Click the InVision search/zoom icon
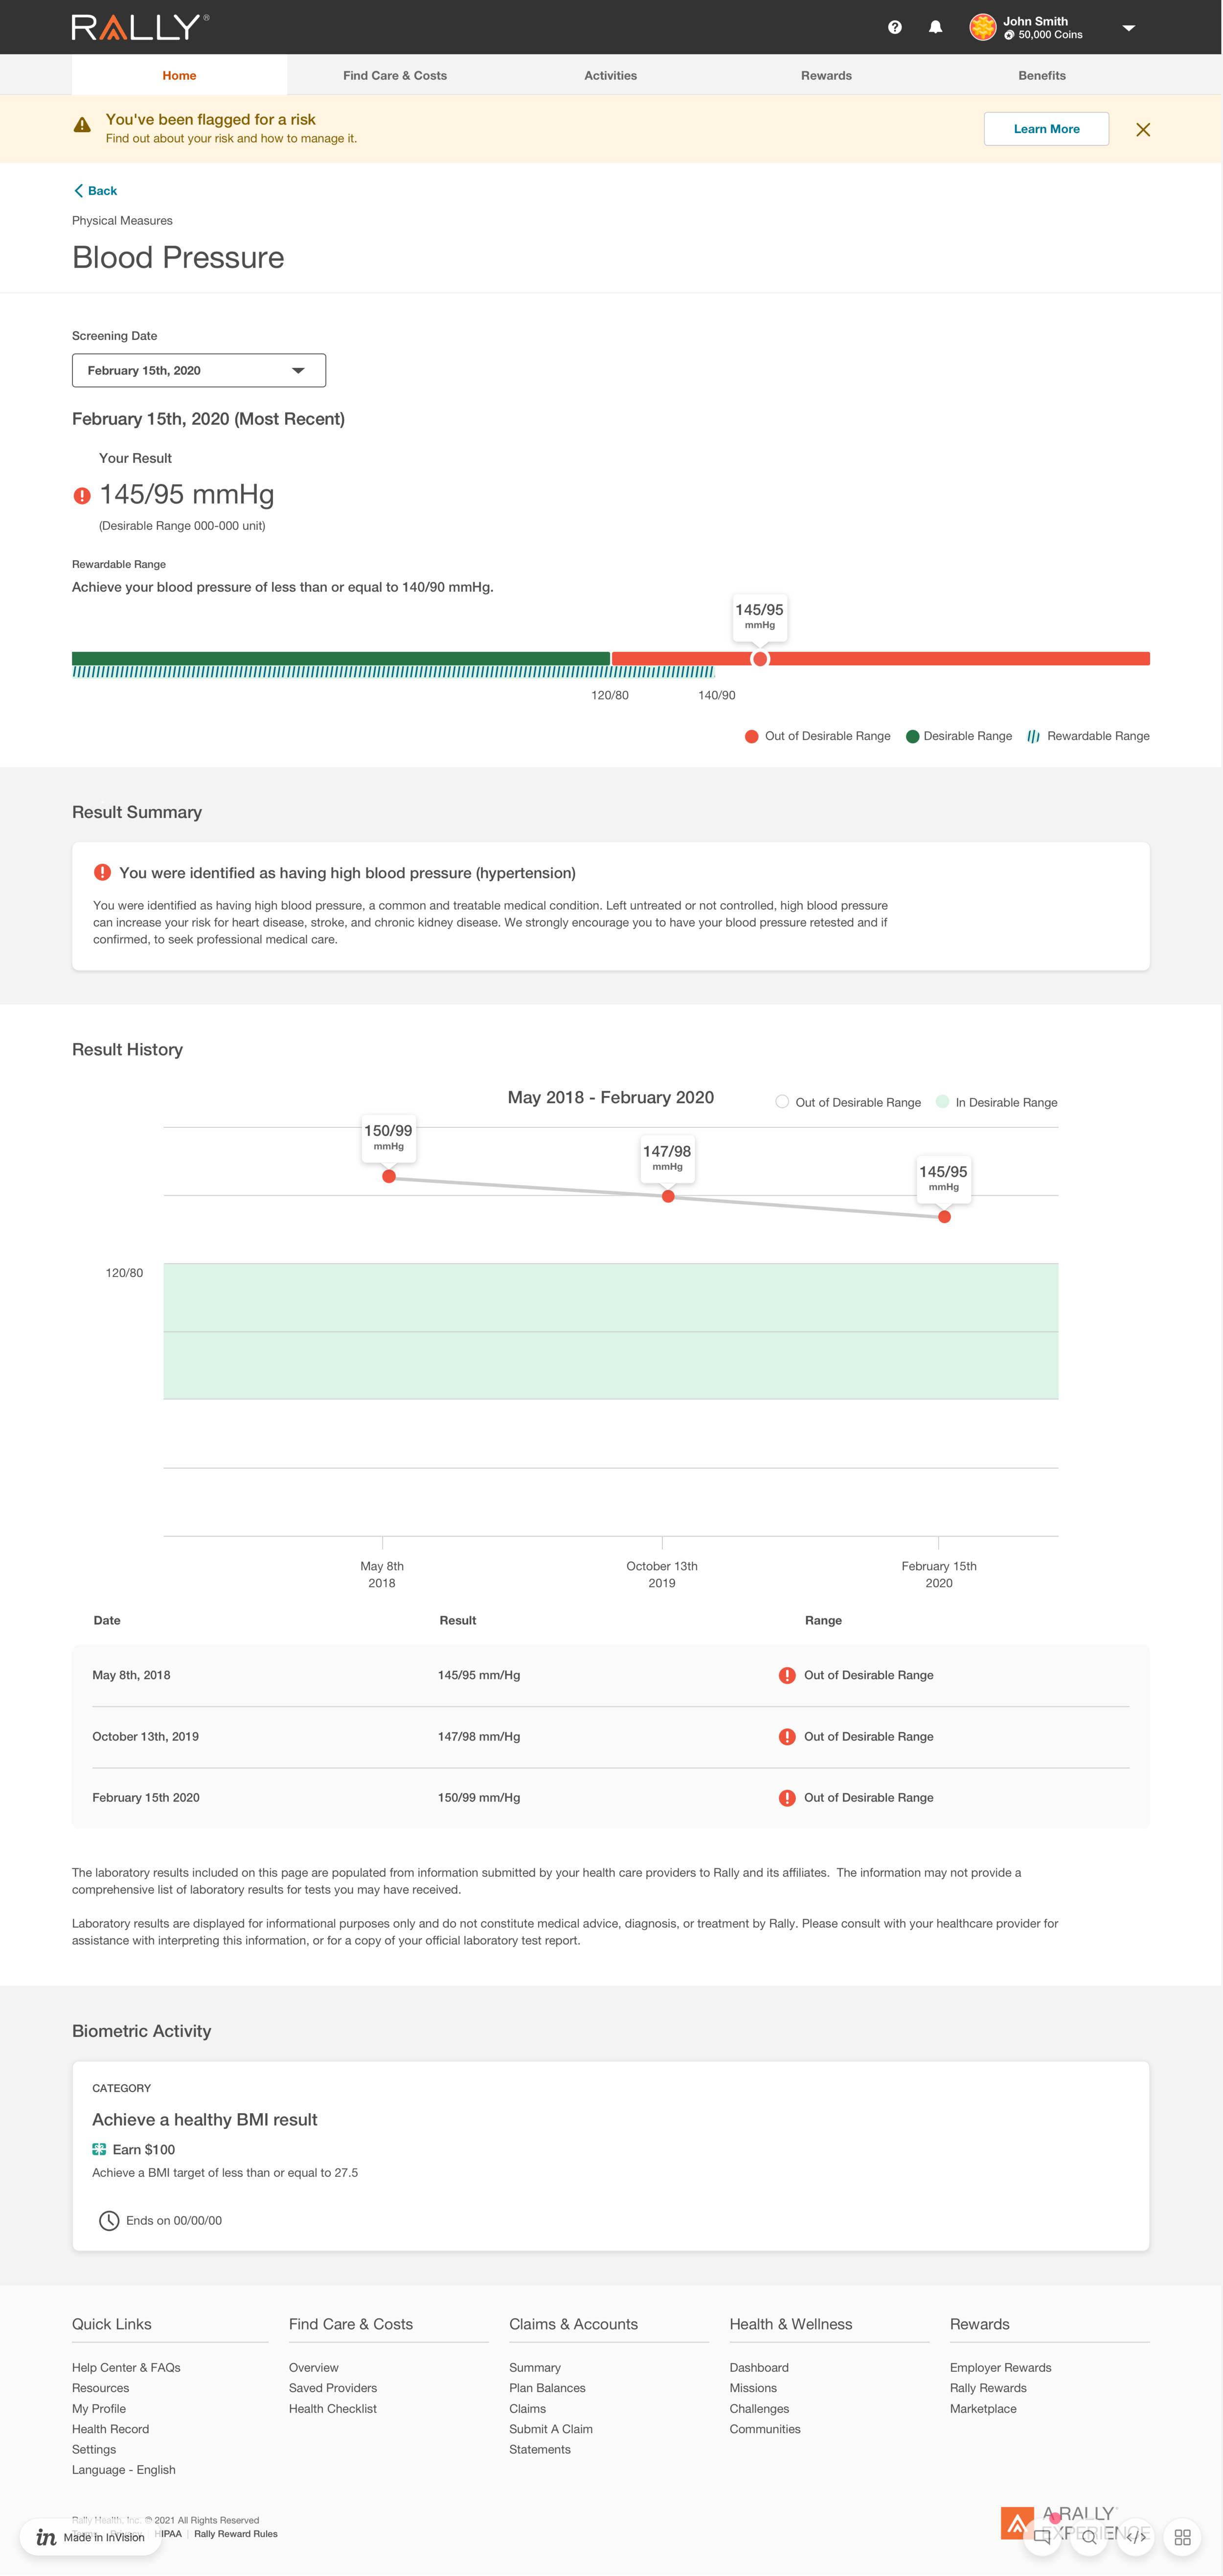 click(x=1089, y=2537)
